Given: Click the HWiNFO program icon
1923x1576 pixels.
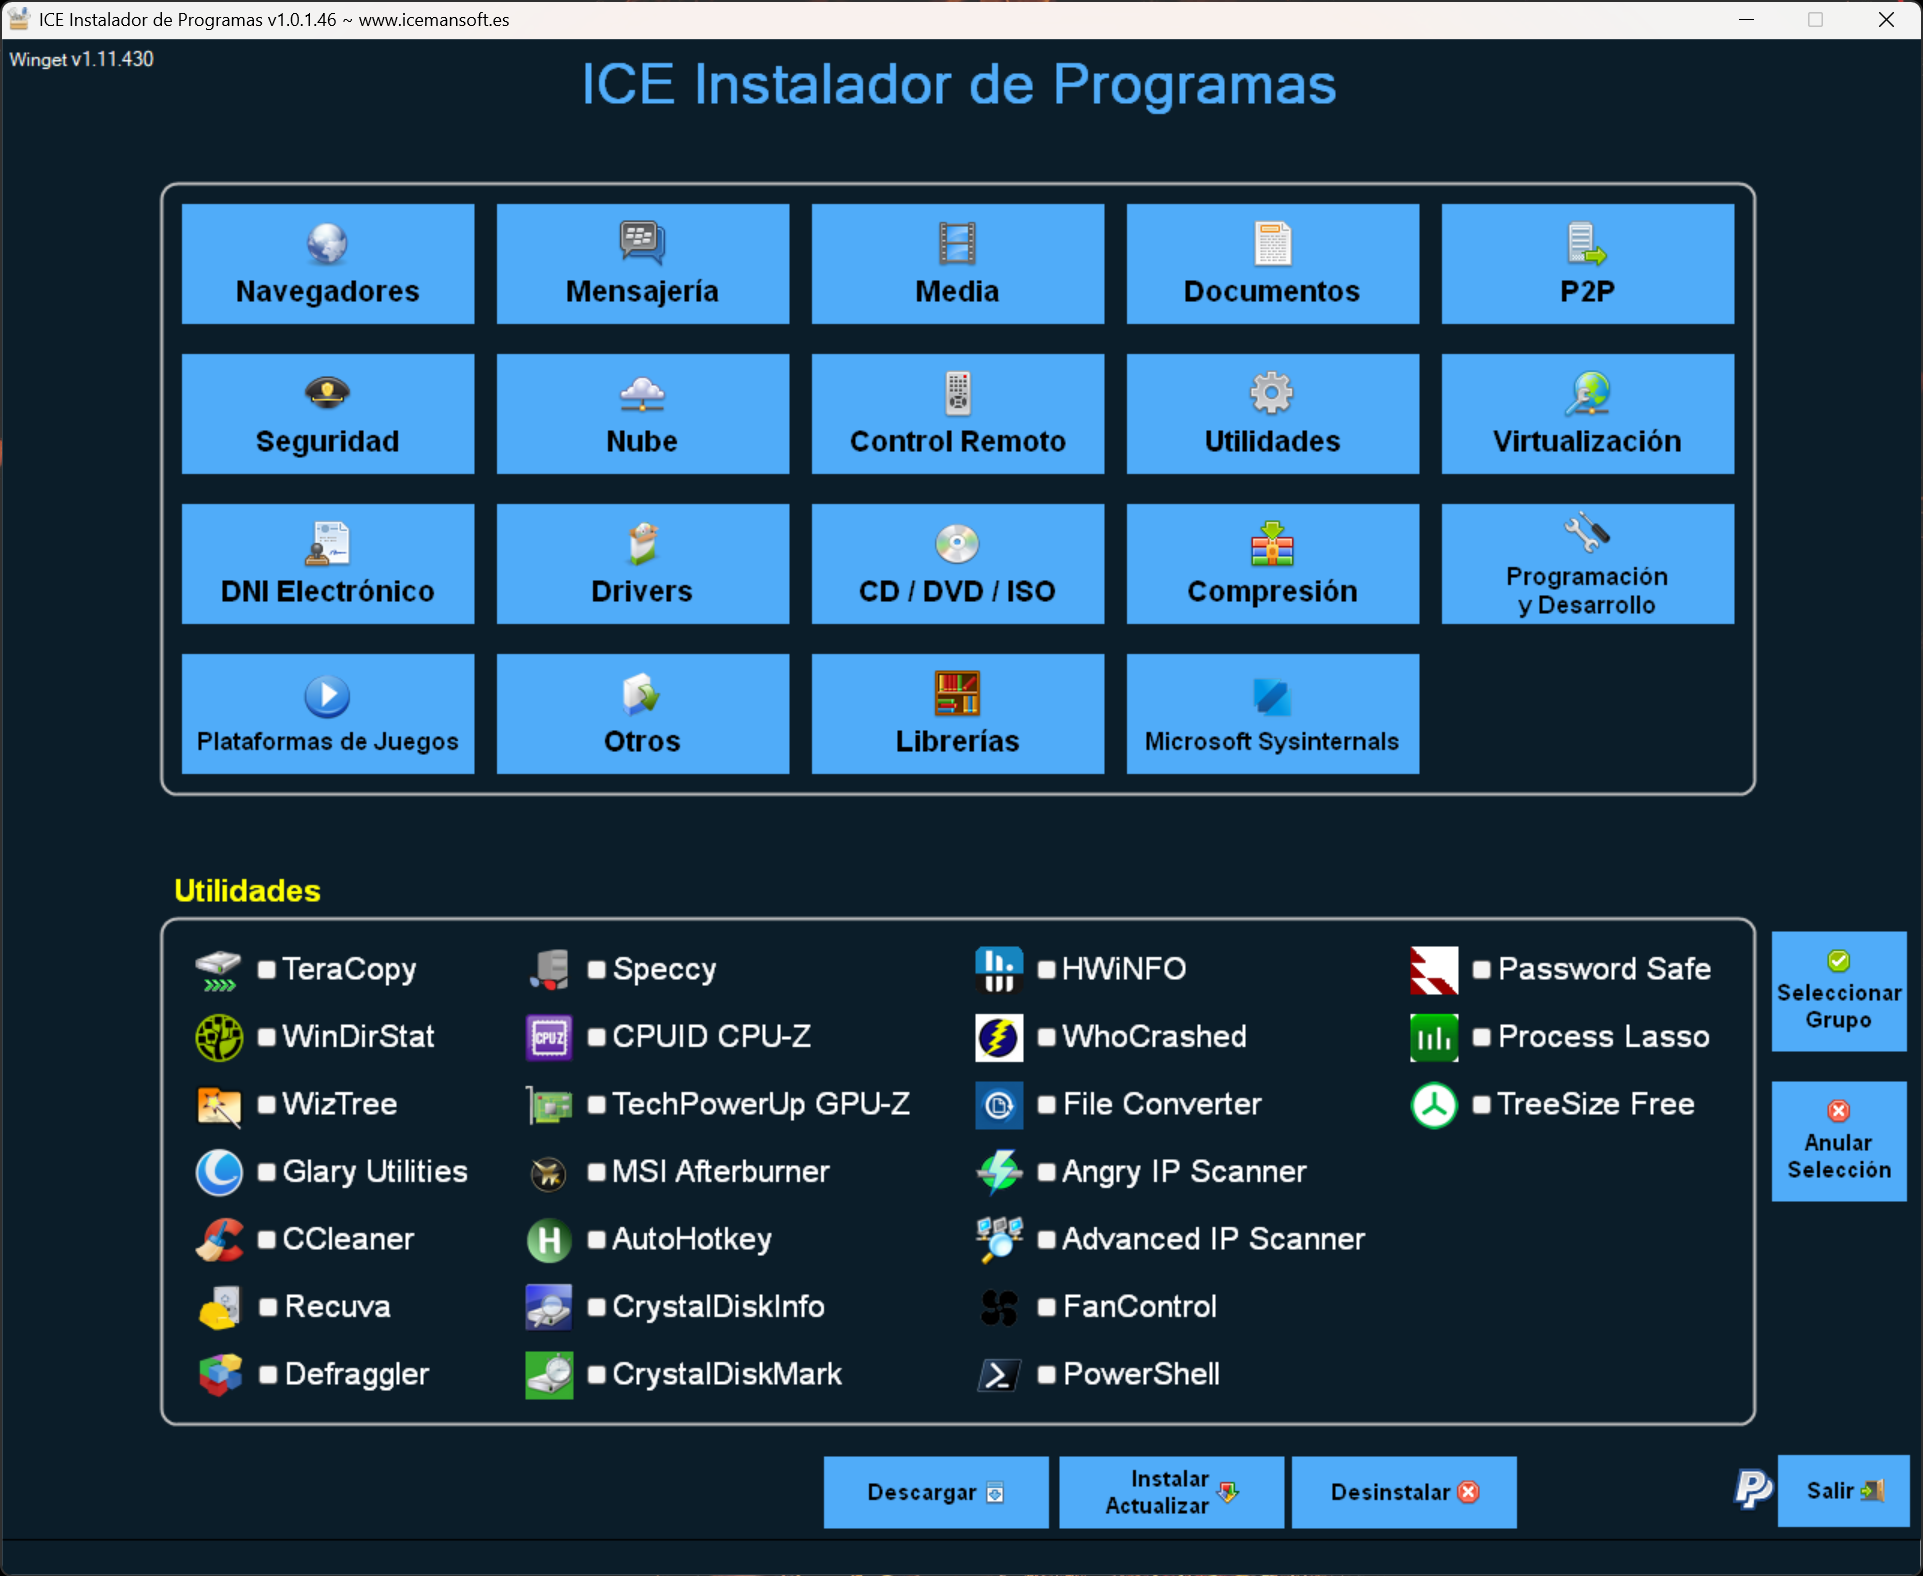Looking at the screenshot, I should (x=999, y=969).
